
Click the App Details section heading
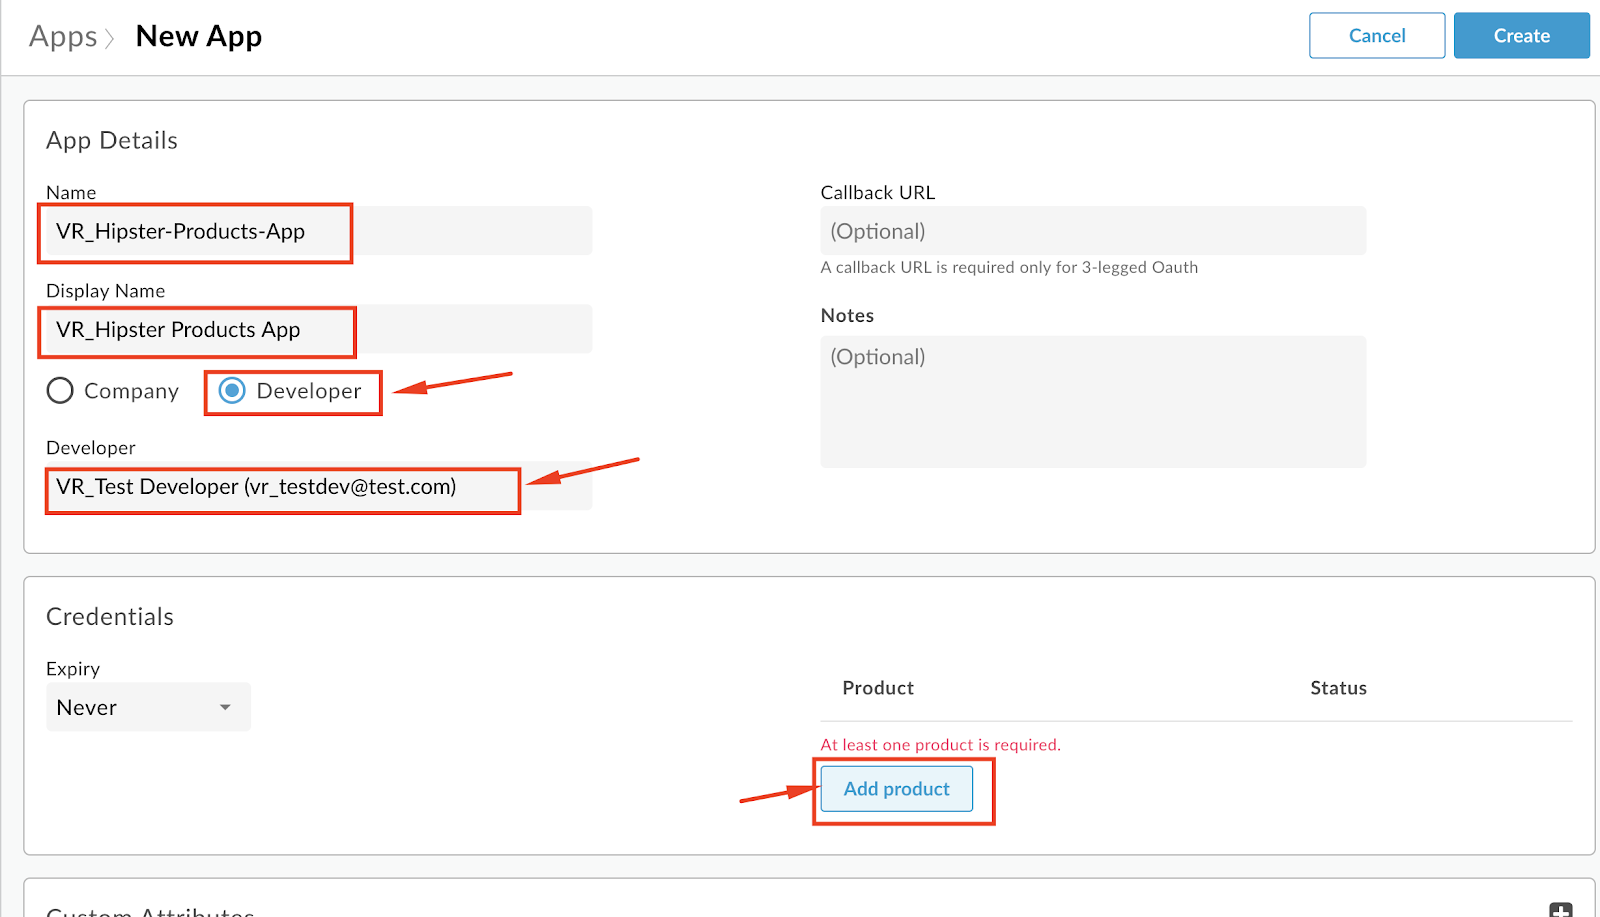112,141
